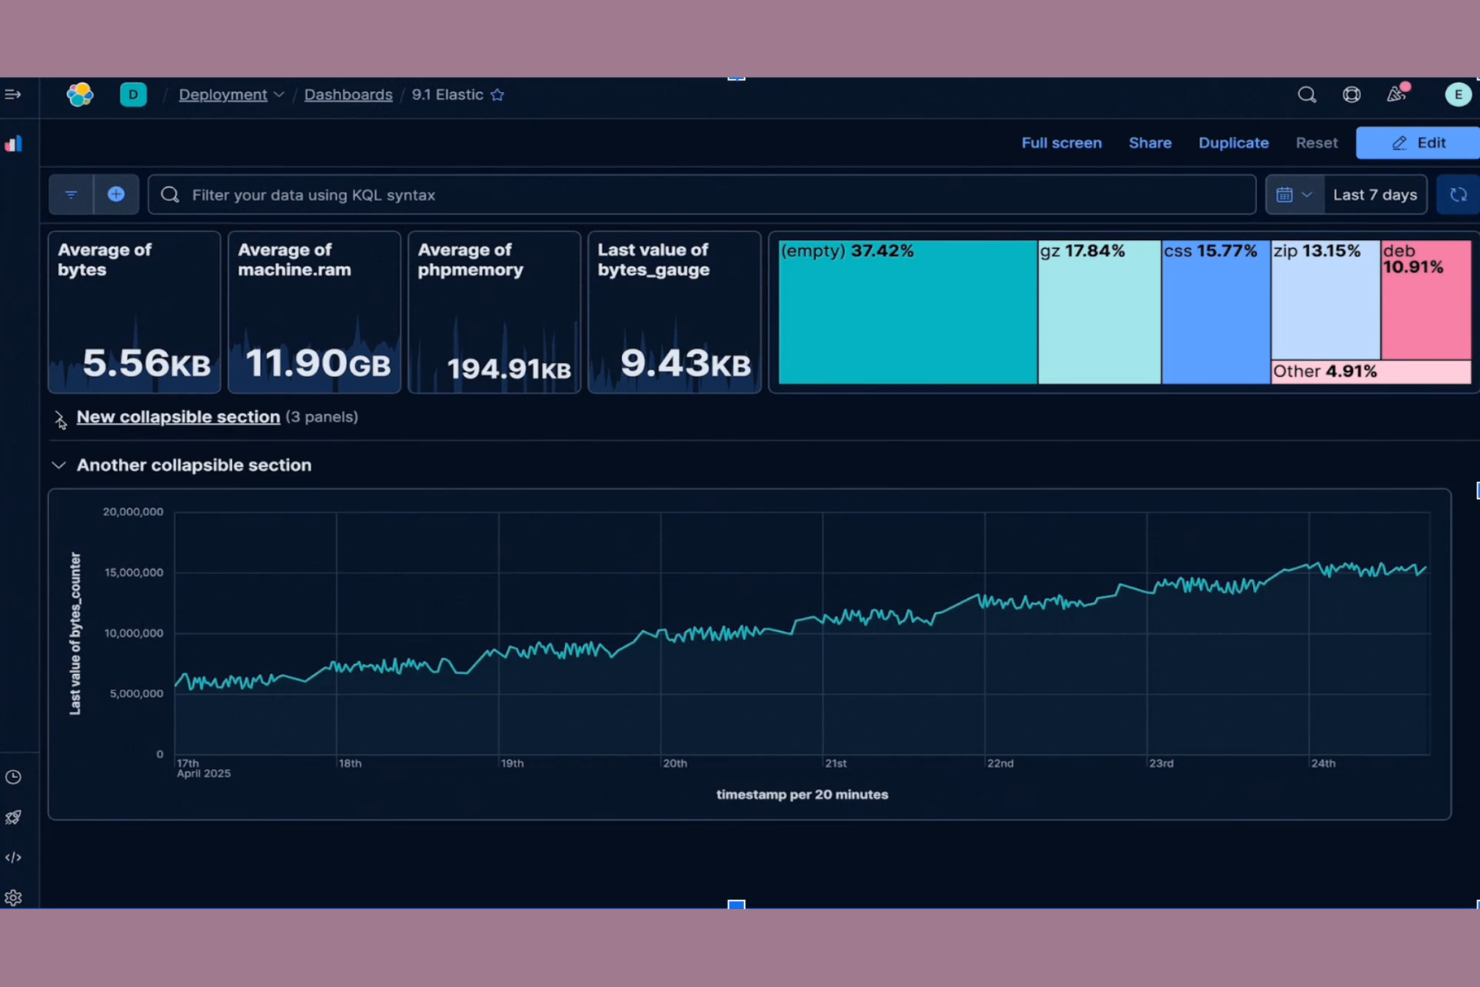Toggle the filter options icon
The image size is (1480, 987).
70,194
